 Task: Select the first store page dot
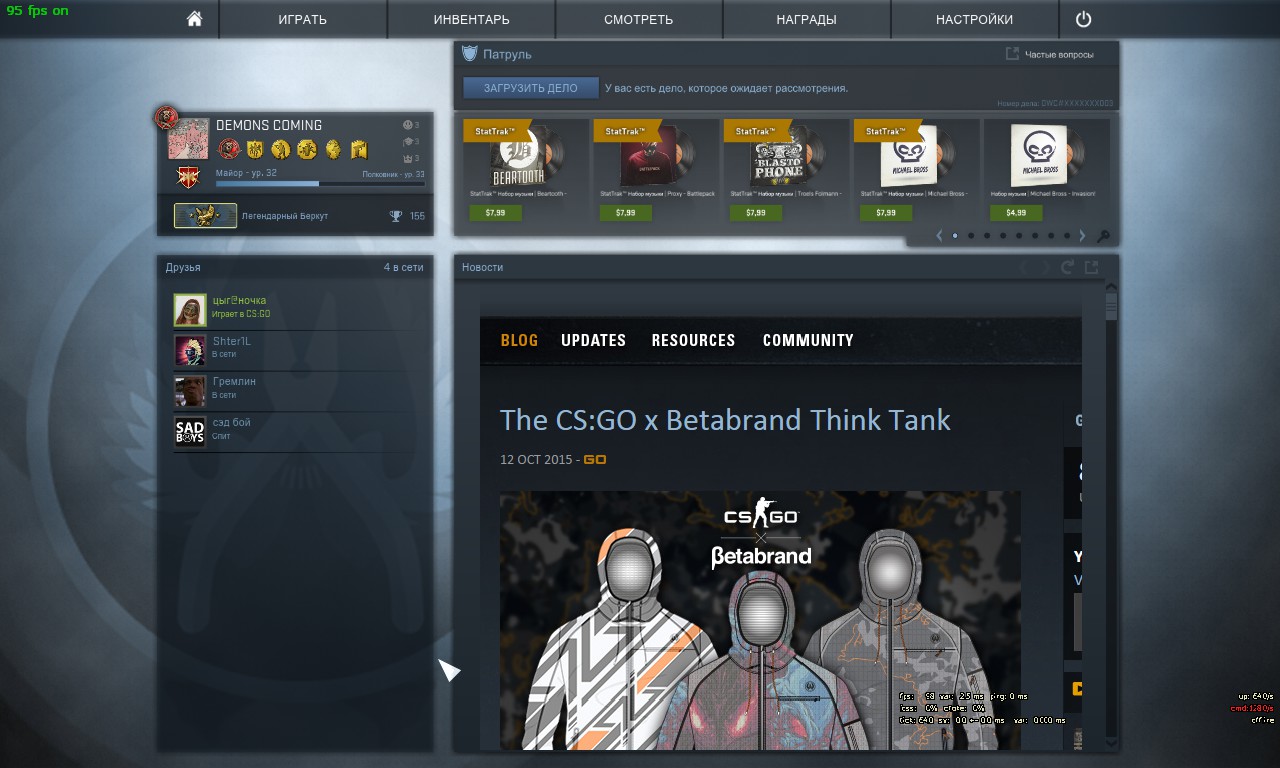pyautogui.click(x=955, y=236)
